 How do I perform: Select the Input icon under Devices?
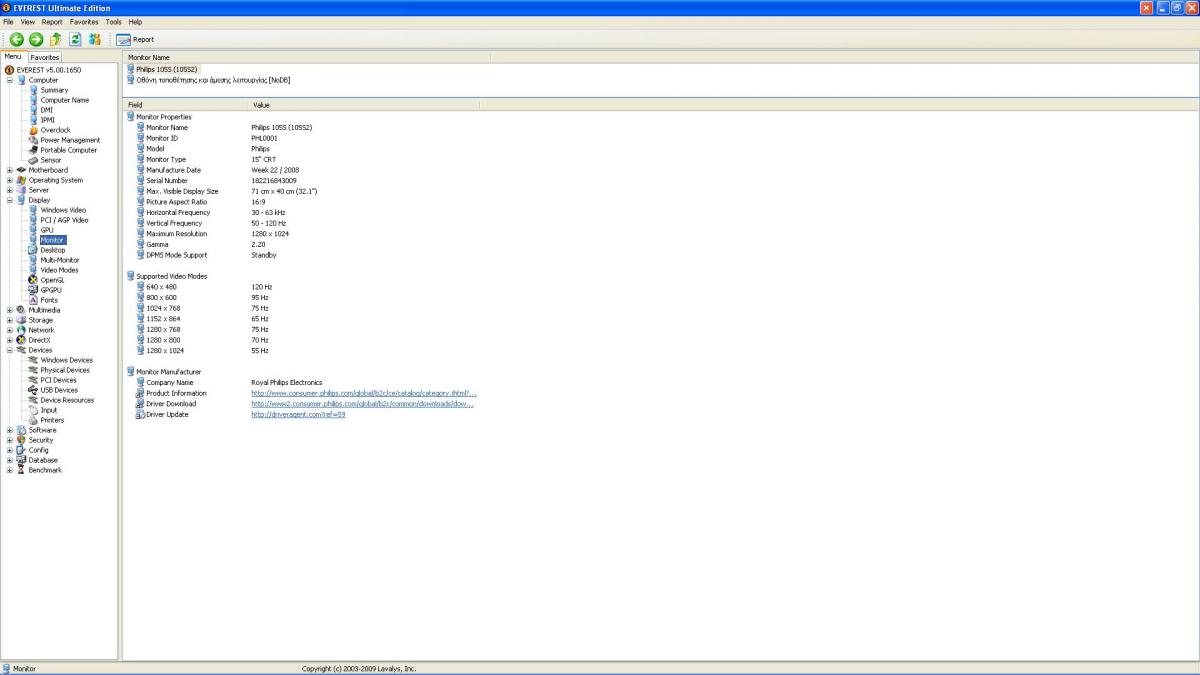(x=33, y=410)
